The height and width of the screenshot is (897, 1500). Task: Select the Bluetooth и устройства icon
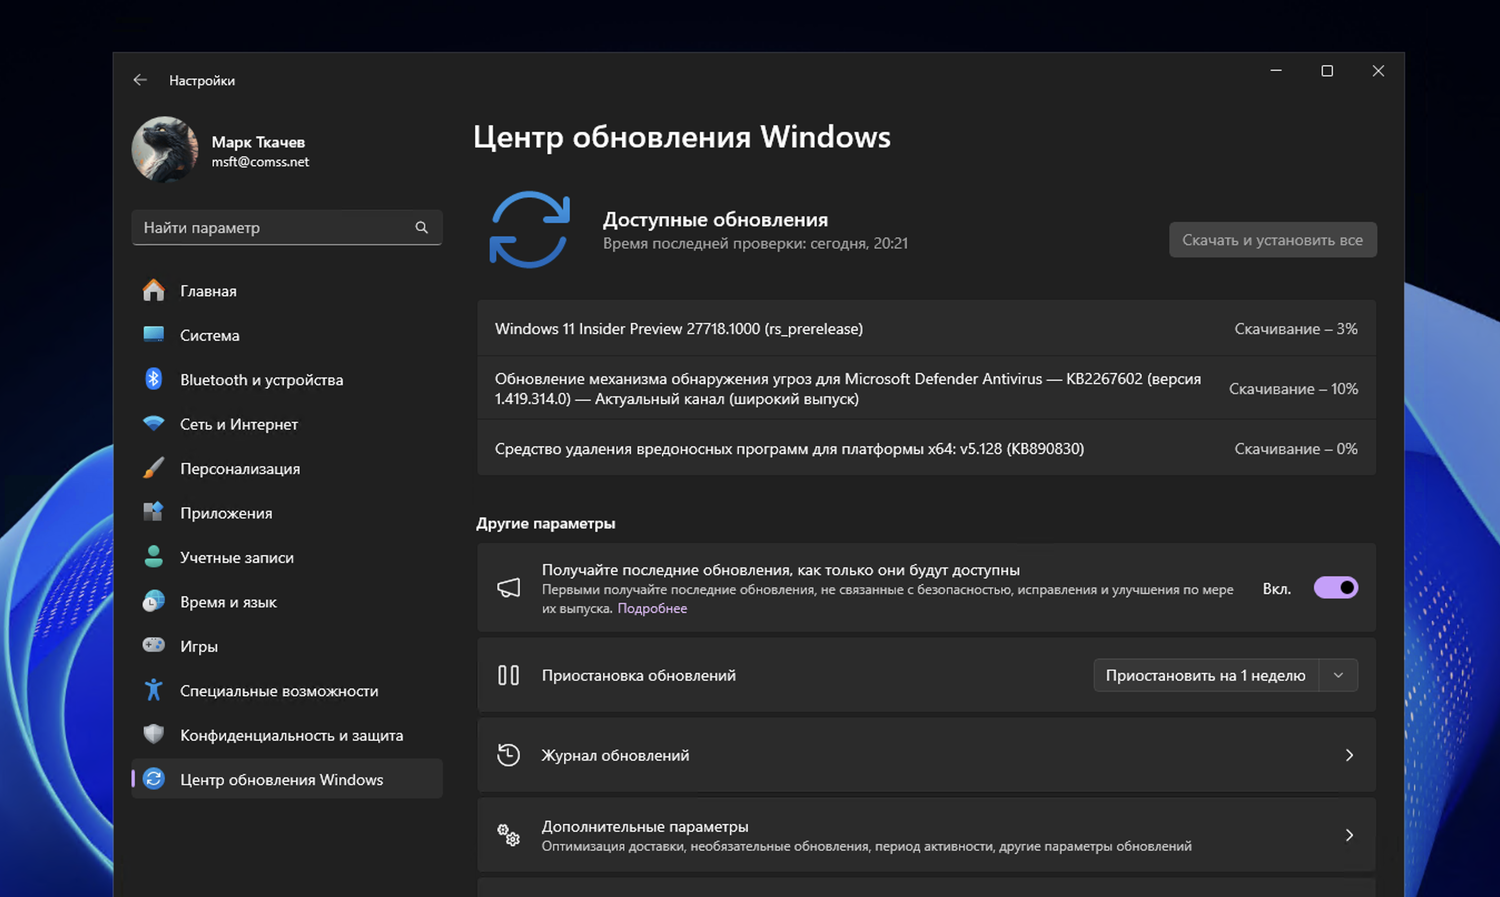[x=154, y=379]
